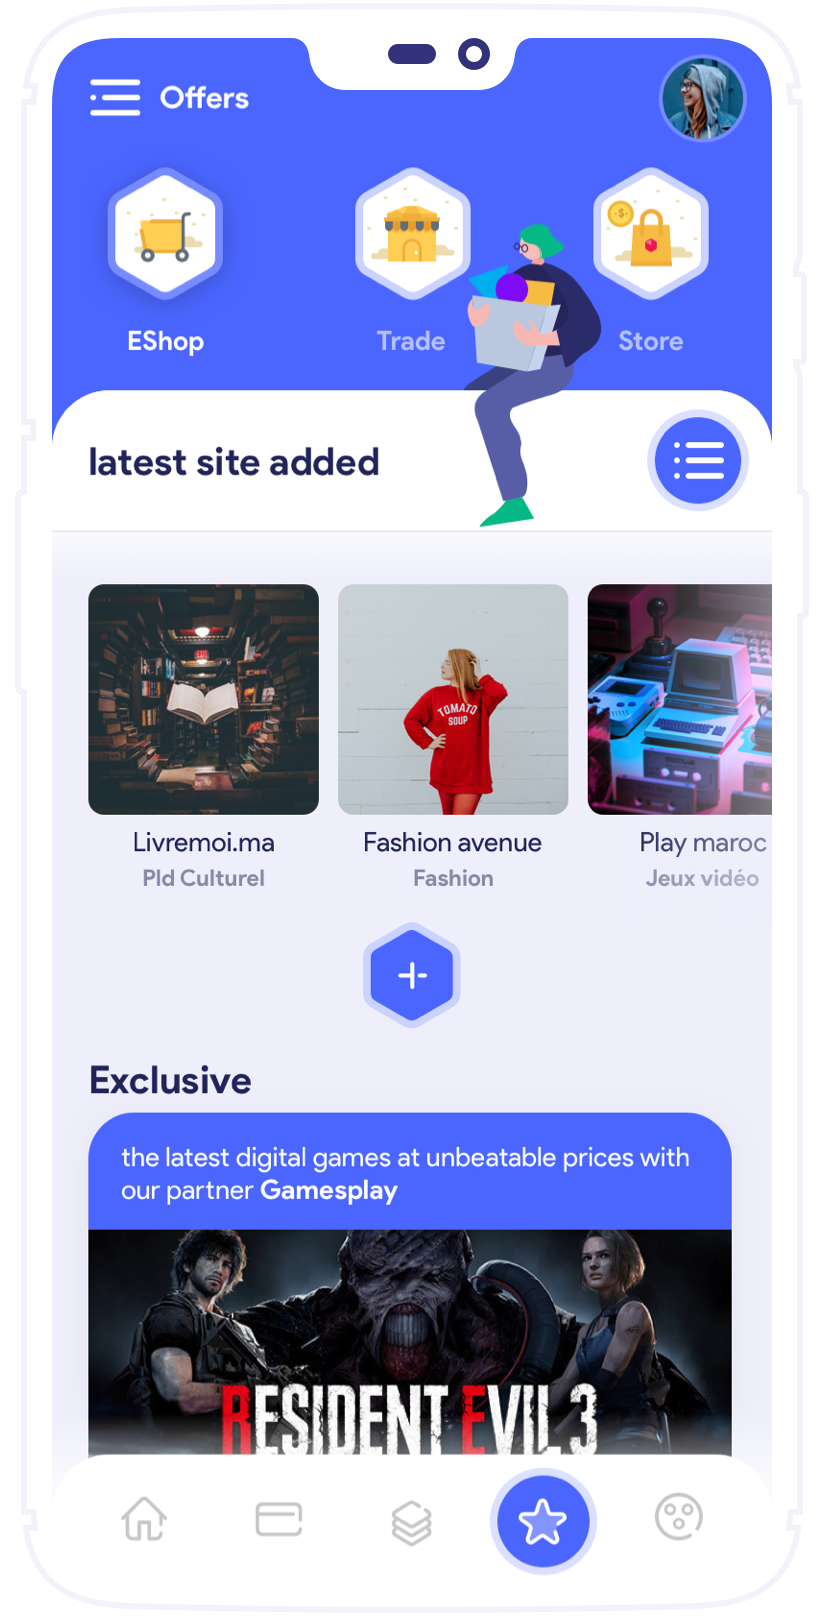The height and width of the screenshot is (1616, 824).
Task: Tap the Resident Evil 3 banner
Action: 410,1342
